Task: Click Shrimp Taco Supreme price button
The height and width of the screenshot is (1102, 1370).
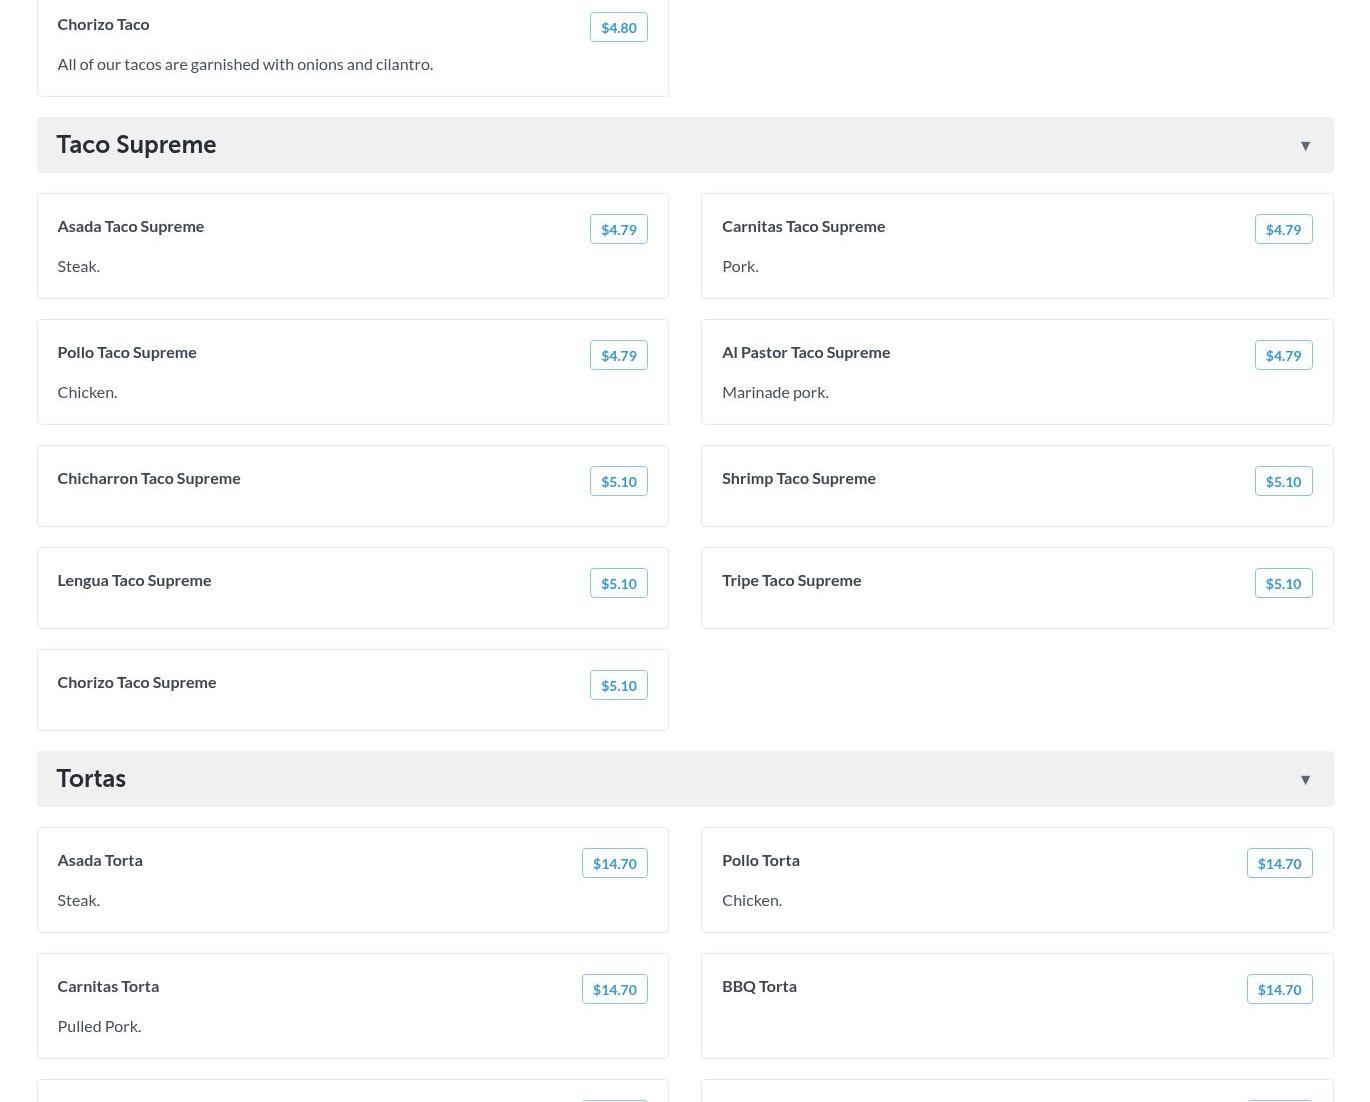Action: [x=1283, y=482]
